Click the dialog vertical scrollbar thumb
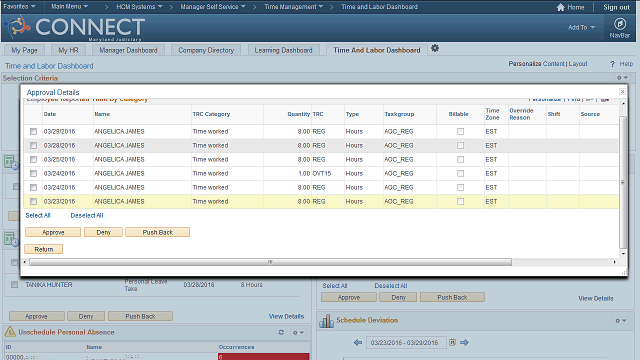This screenshot has width=640, height=360. tap(623, 182)
